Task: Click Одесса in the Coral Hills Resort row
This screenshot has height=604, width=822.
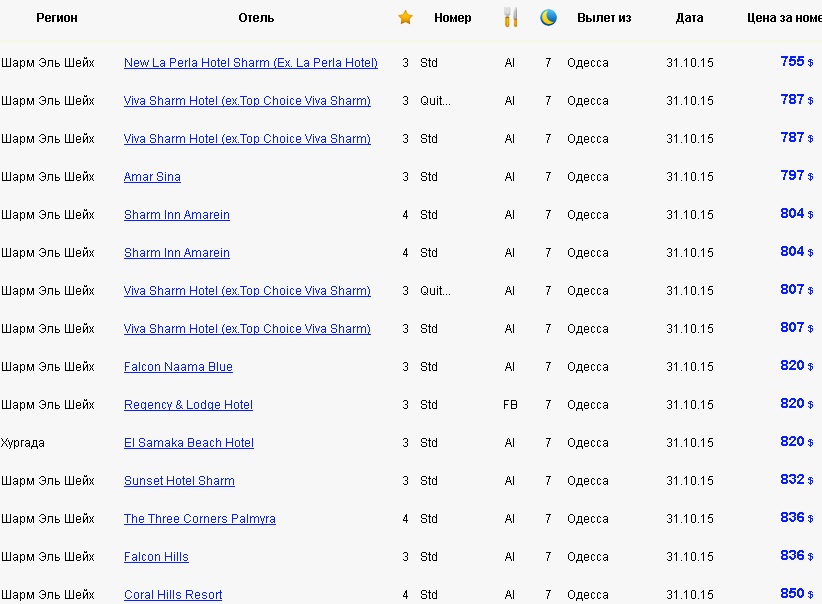Action: coord(588,595)
